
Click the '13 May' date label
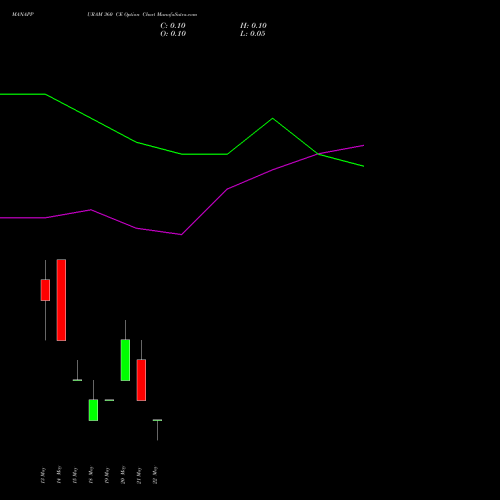[43, 475]
